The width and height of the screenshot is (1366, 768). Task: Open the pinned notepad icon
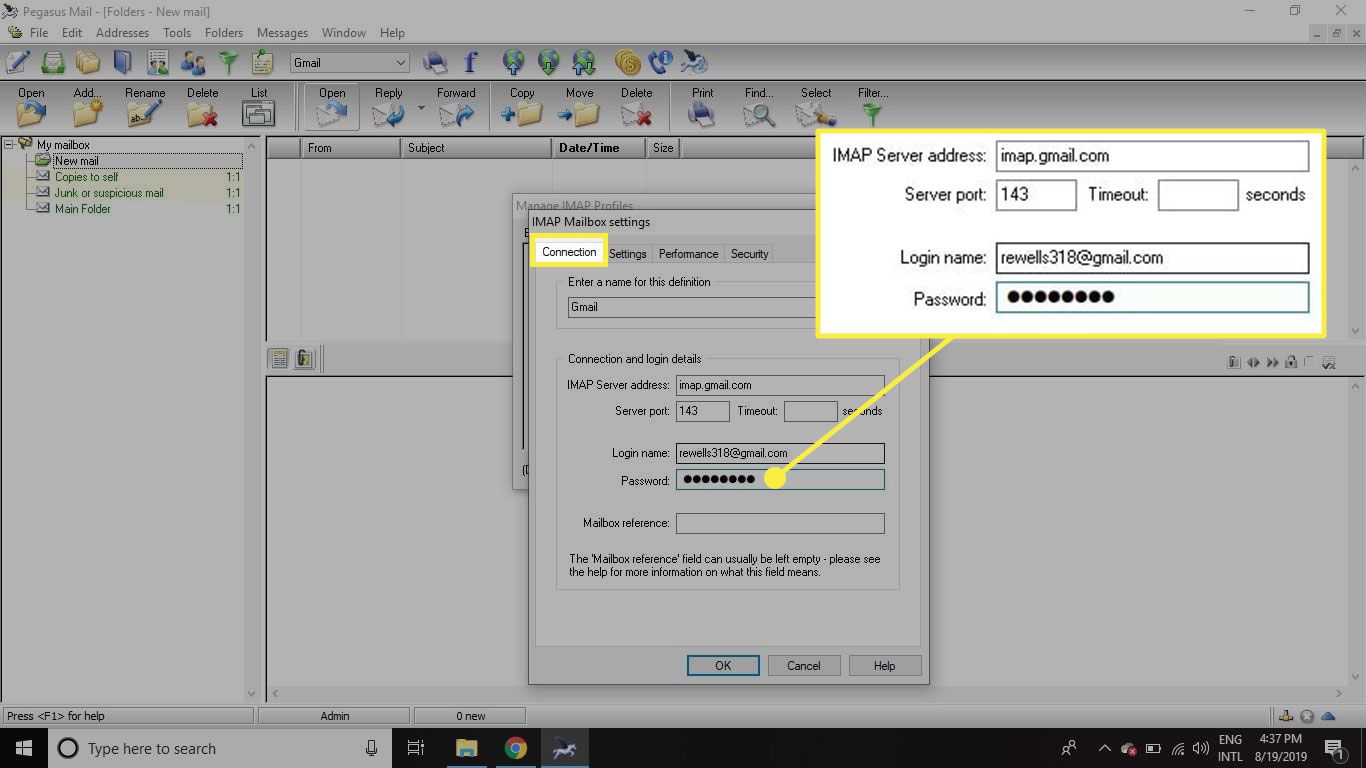pos(263,63)
